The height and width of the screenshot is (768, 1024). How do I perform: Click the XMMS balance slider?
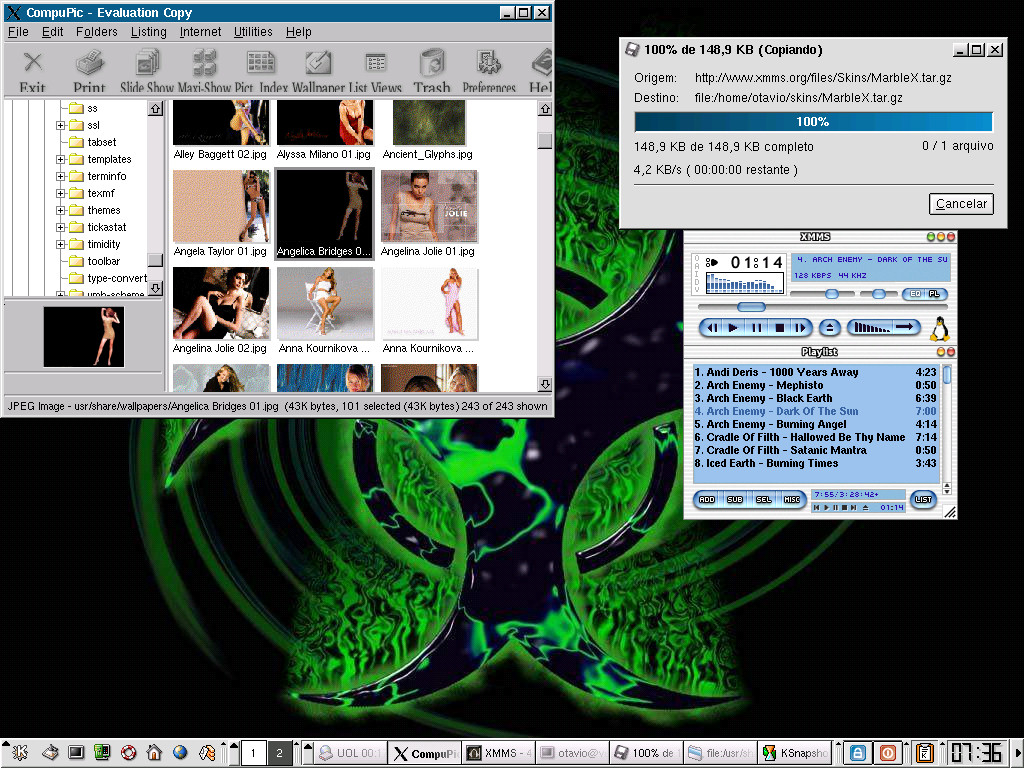pyautogui.click(x=879, y=294)
